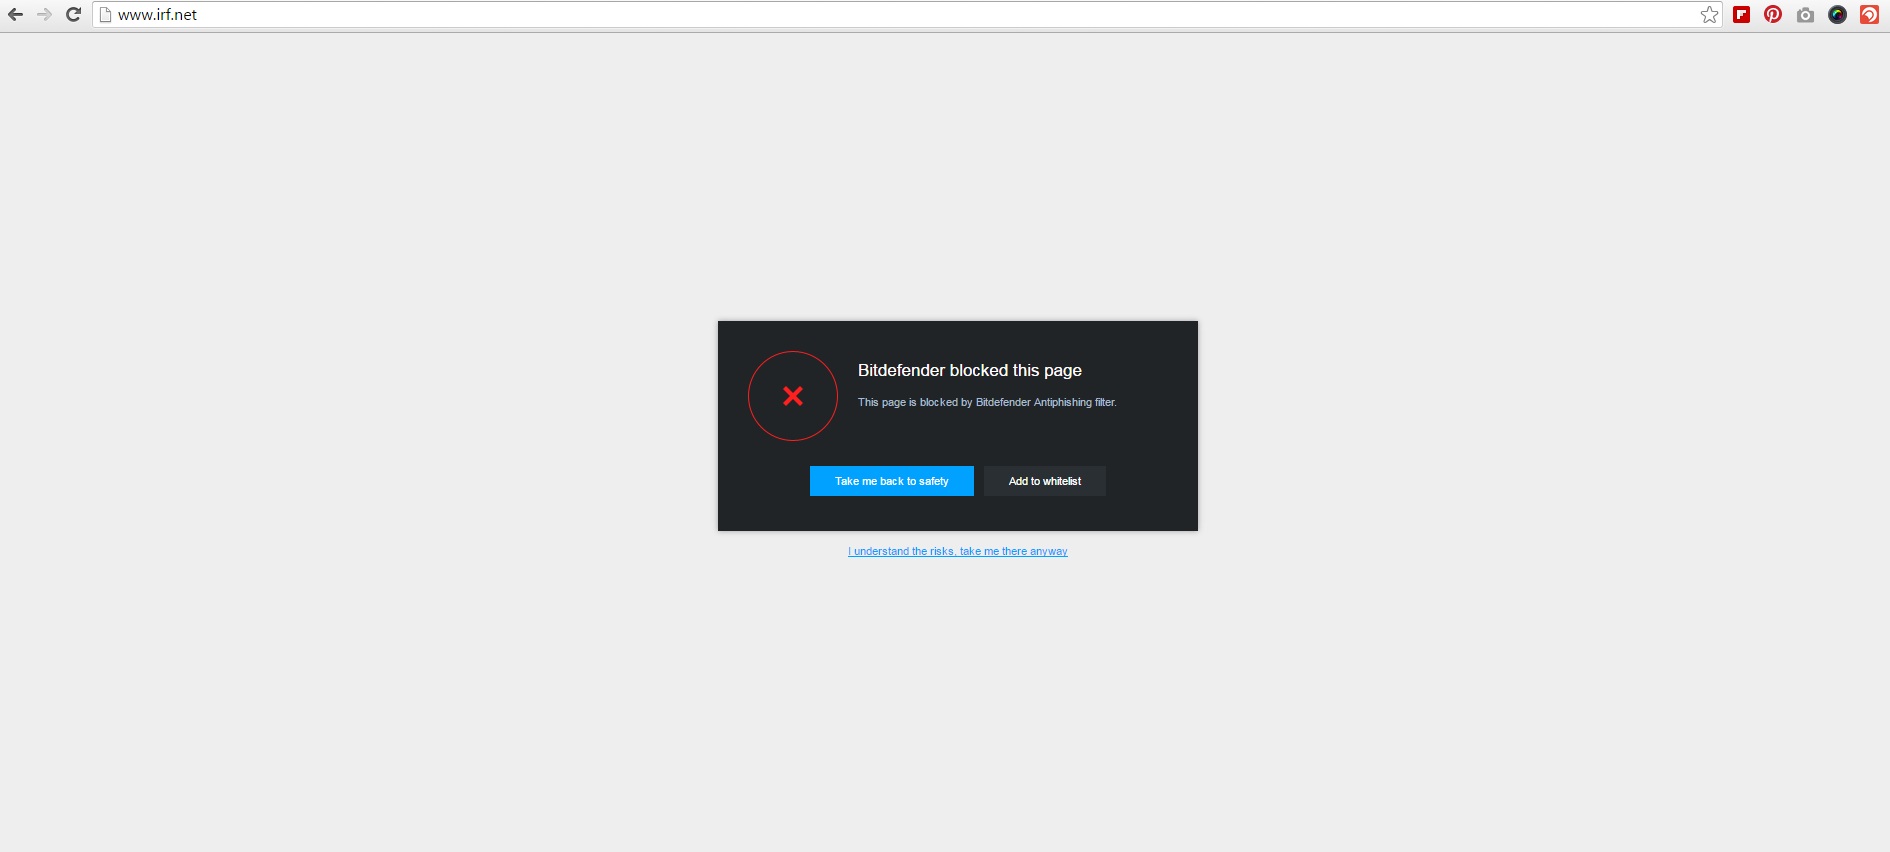
Task: Click the red Bitdefender-style extension icon at far right
Action: (1869, 15)
